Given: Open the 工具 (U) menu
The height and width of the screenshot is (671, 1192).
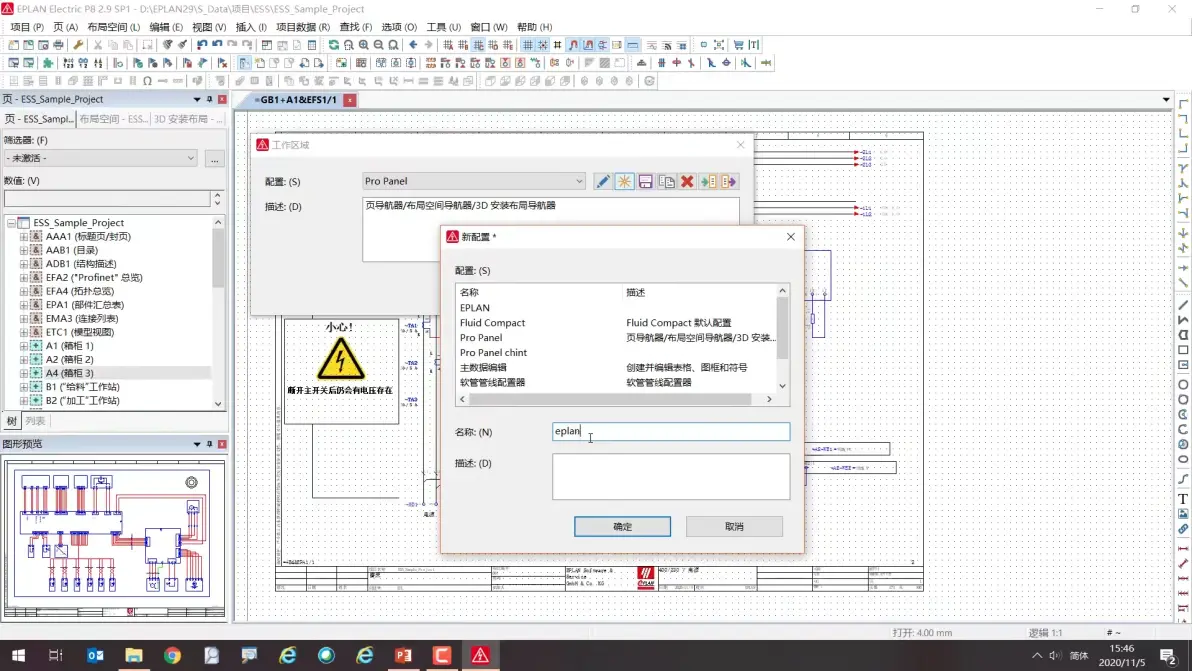Looking at the screenshot, I should (443, 27).
